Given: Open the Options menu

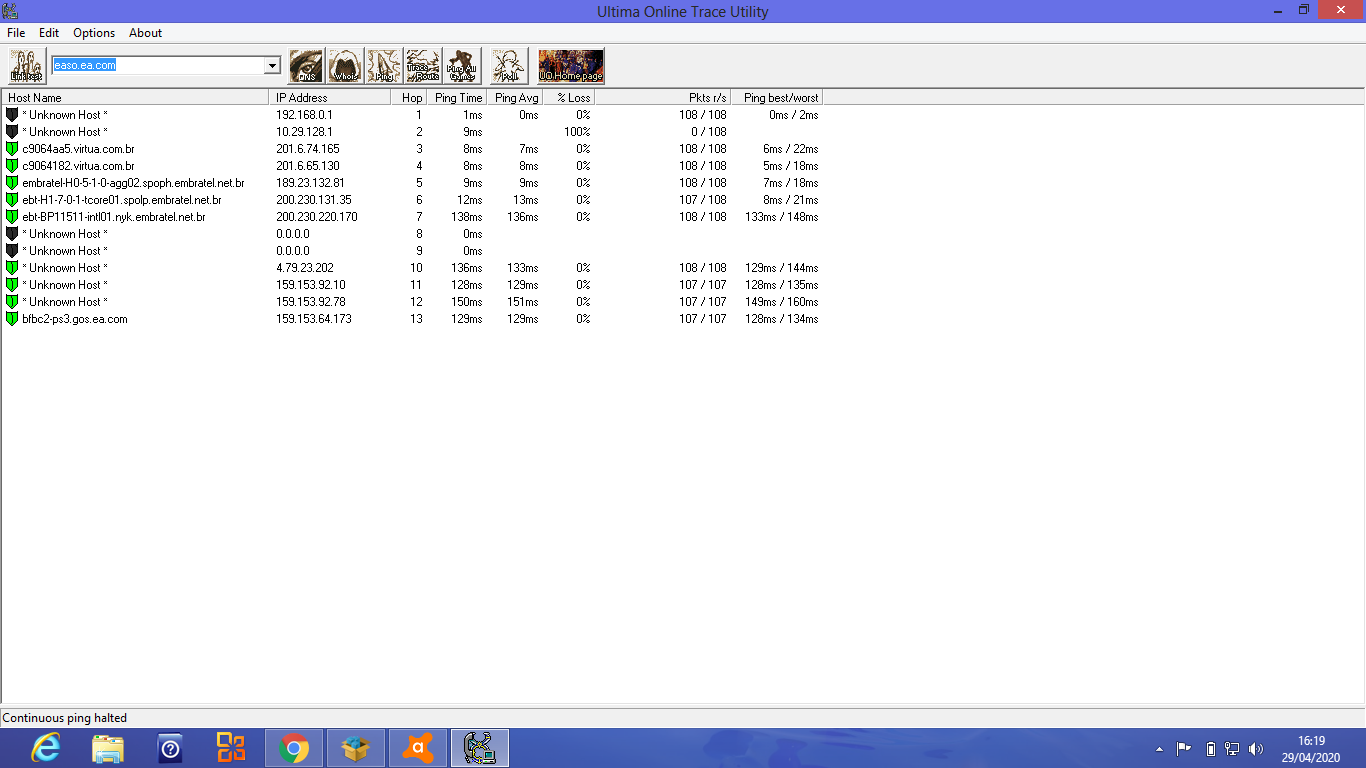Looking at the screenshot, I should pyautogui.click(x=94, y=33).
